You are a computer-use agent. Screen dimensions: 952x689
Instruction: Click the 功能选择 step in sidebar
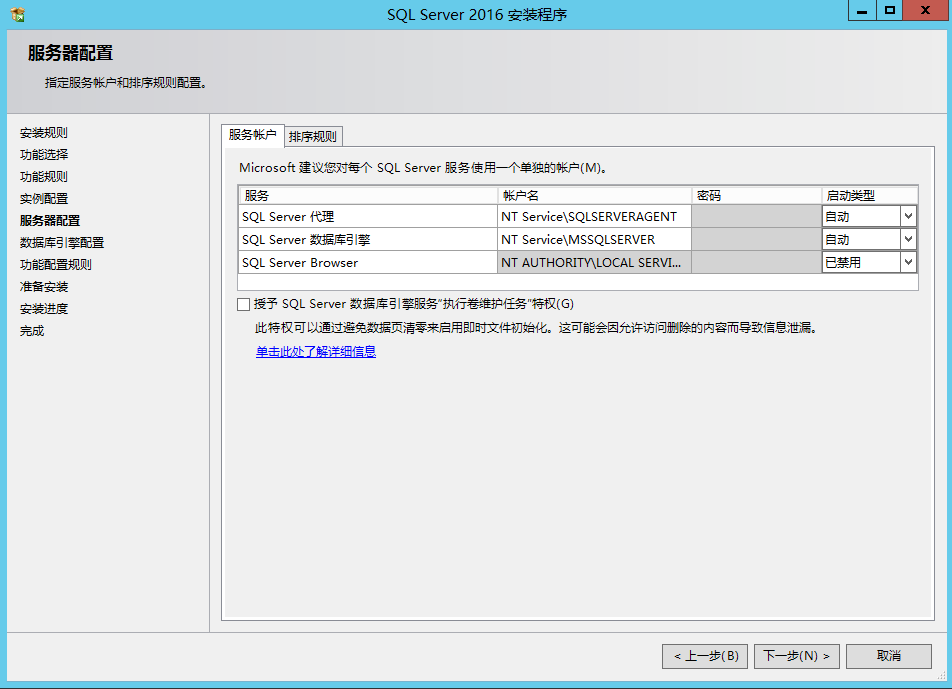(44, 154)
